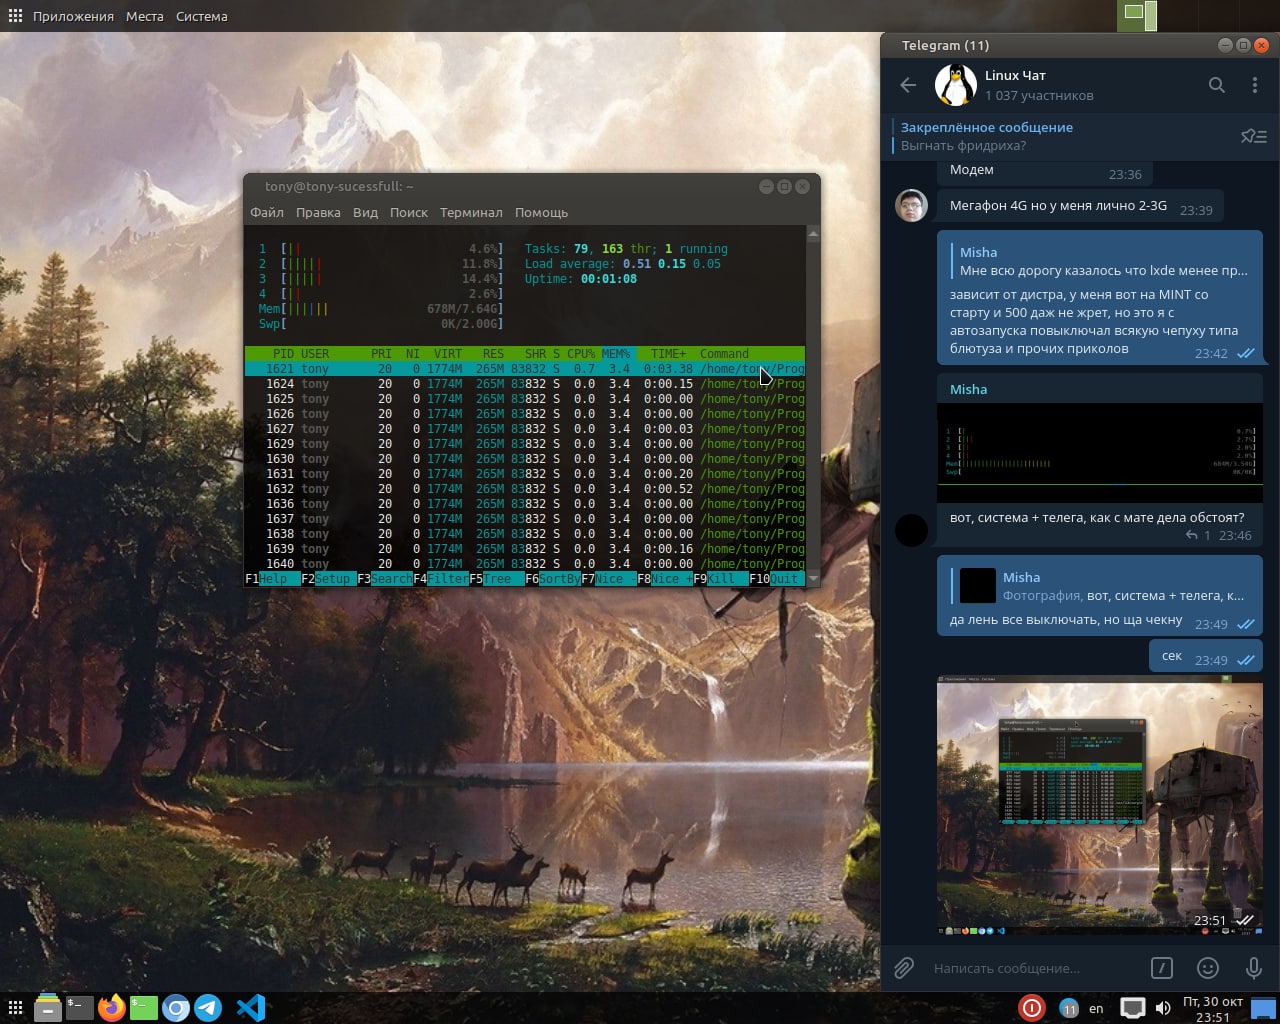Open avatar of the Мегафон 4G message sender
This screenshot has height=1024, width=1280.
click(x=911, y=205)
